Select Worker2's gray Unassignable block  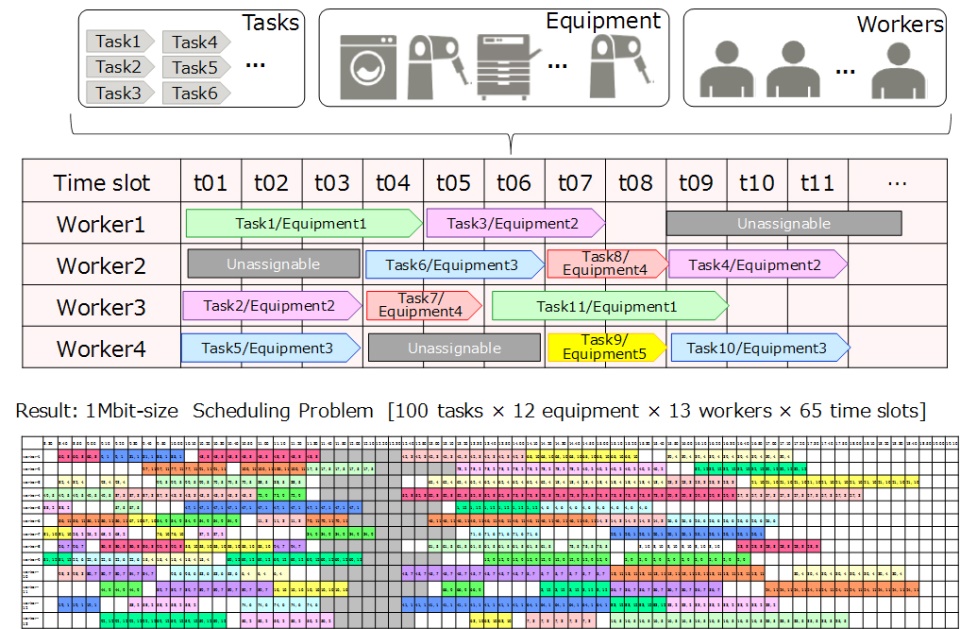[273, 264]
